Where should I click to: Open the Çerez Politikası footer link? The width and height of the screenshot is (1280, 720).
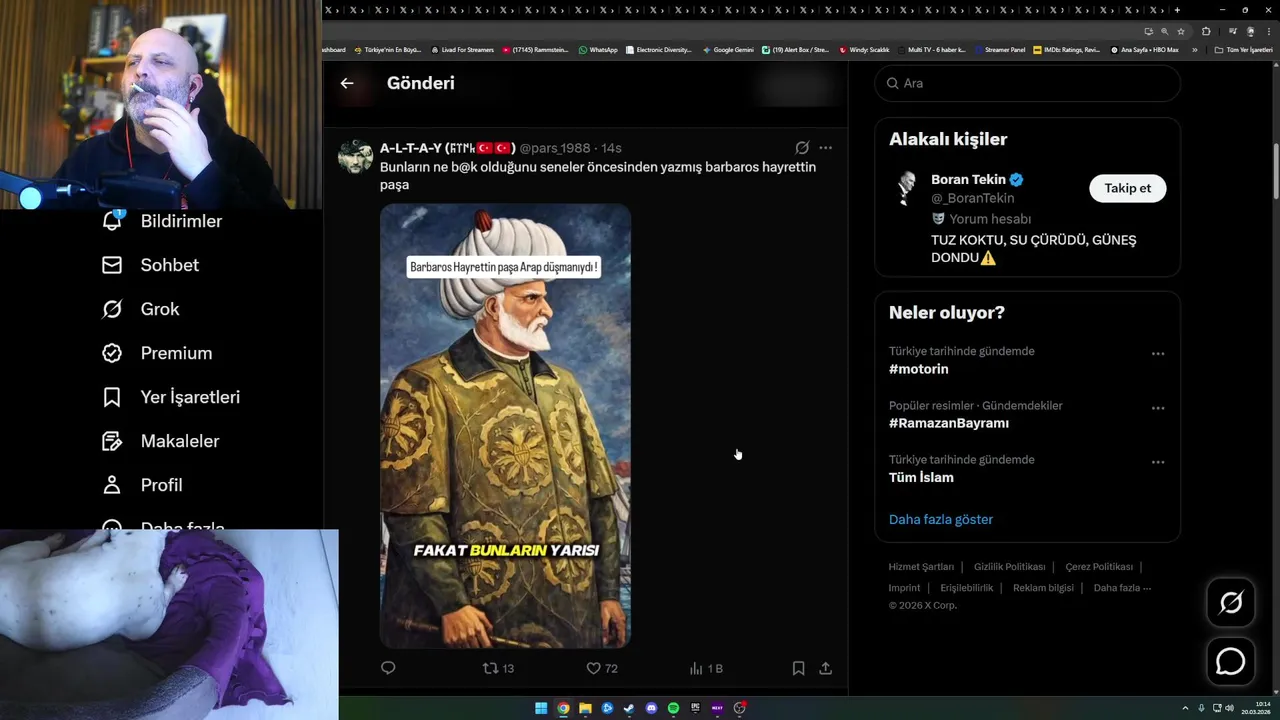pyautogui.click(x=1099, y=567)
